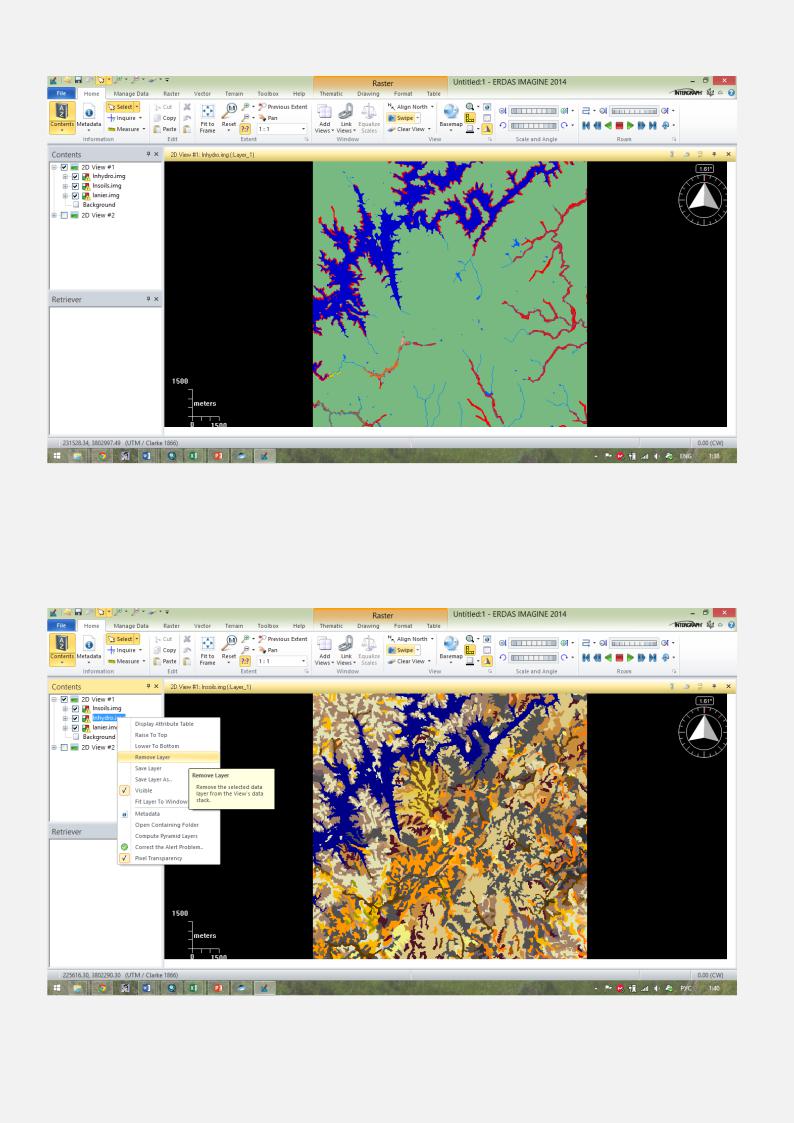Expand lanier.img tree node, upper screenshot
Screen dimensions: 794x1123
pos(65,195)
